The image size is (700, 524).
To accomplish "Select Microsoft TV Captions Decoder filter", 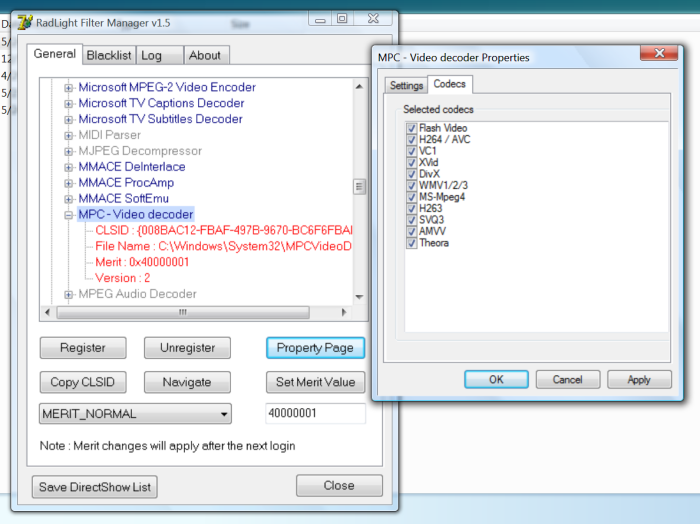I will [x=161, y=103].
